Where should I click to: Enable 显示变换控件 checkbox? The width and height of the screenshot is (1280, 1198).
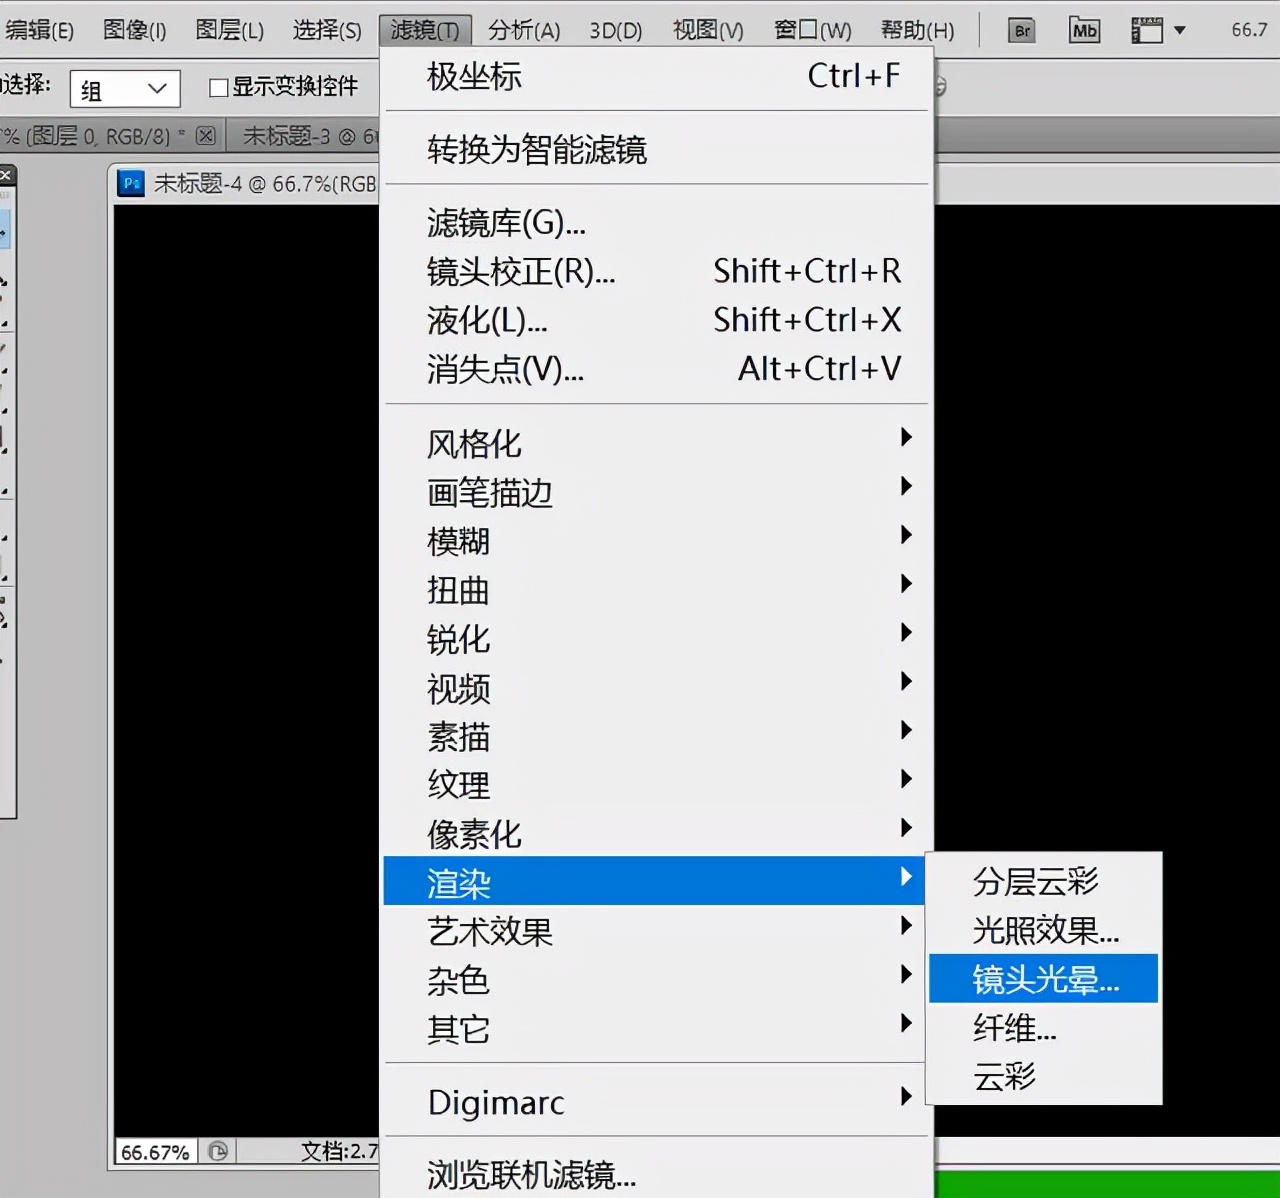tap(218, 87)
